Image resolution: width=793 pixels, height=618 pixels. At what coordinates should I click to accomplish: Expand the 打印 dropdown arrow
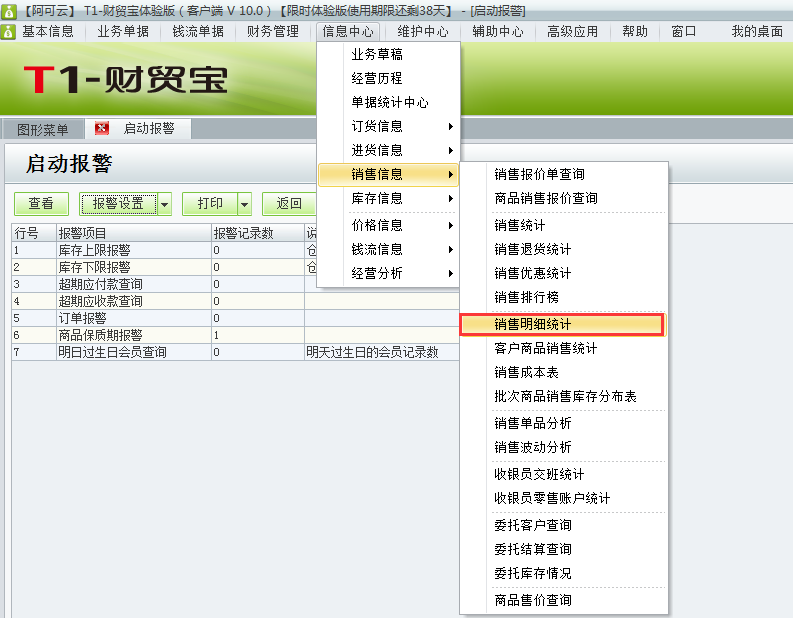[245, 204]
